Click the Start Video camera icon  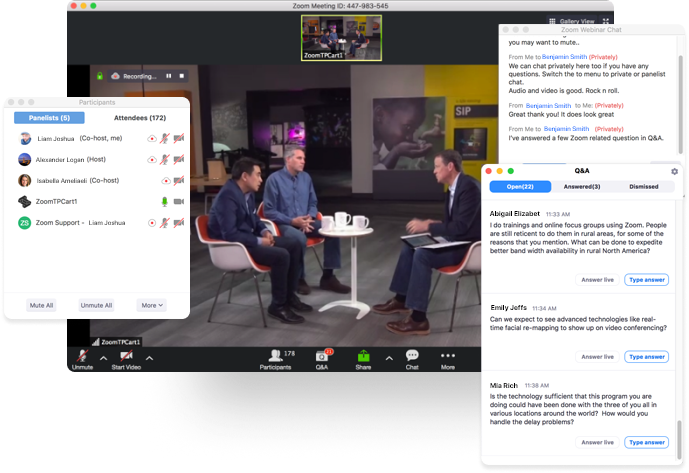(x=127, y=355)
